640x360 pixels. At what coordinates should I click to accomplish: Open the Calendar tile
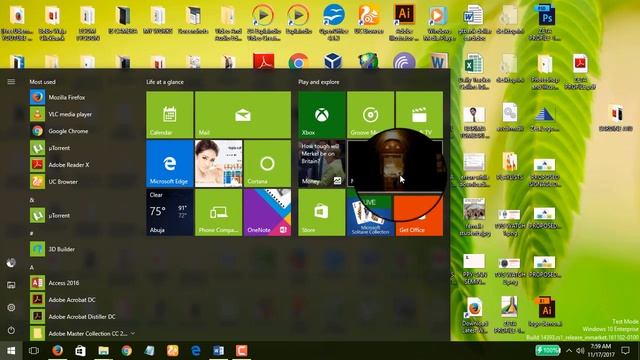pos(170,115)
